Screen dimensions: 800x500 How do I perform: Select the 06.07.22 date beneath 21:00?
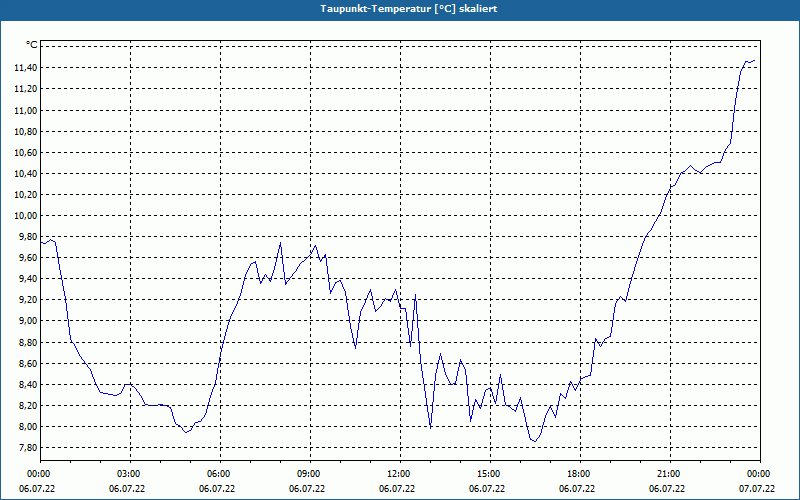click(x=667, y=489)
